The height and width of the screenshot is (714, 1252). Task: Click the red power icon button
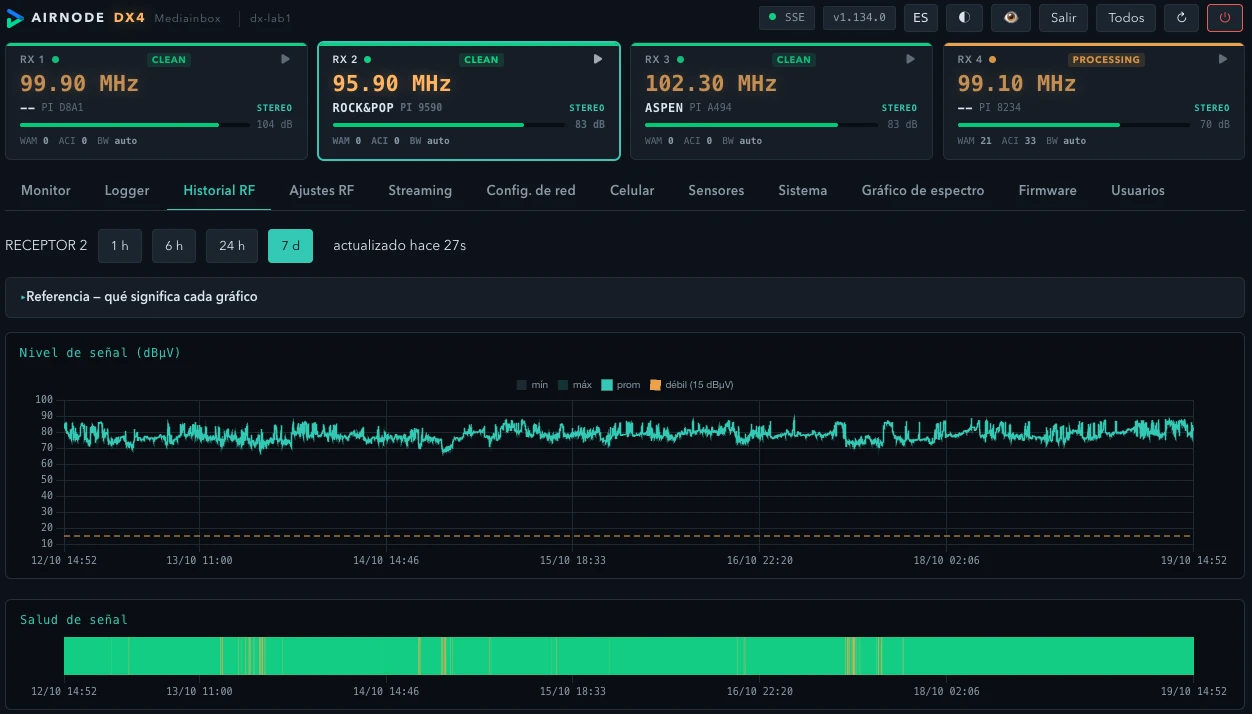tap(1225, 18)
